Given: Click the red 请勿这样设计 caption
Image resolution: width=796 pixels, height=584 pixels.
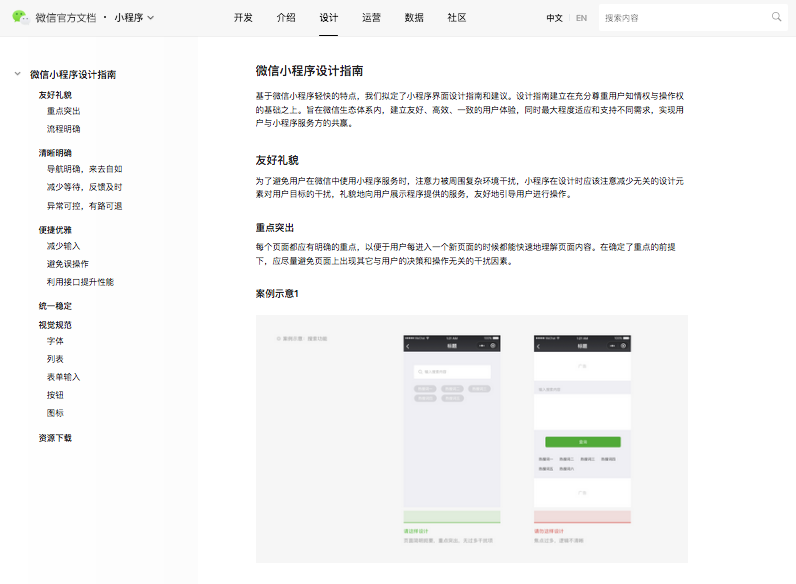Looking at the screenshot, I should point(549,531).
